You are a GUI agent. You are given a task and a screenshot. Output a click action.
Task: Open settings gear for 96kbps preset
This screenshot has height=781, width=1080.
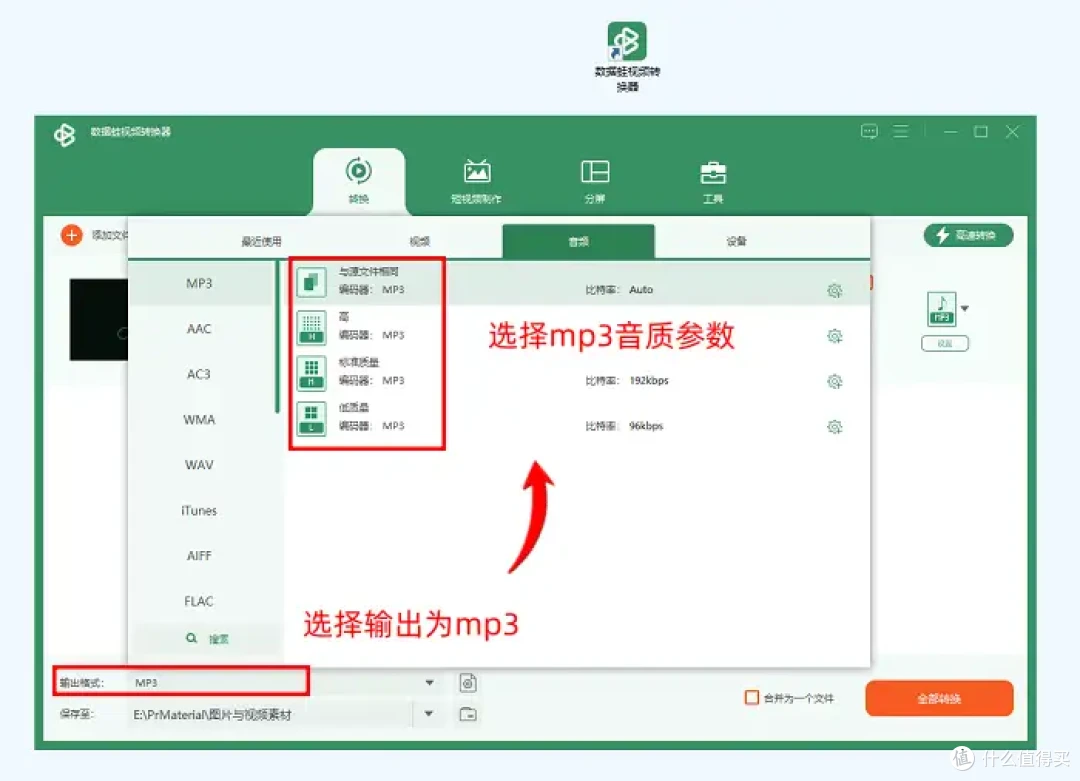834,427
